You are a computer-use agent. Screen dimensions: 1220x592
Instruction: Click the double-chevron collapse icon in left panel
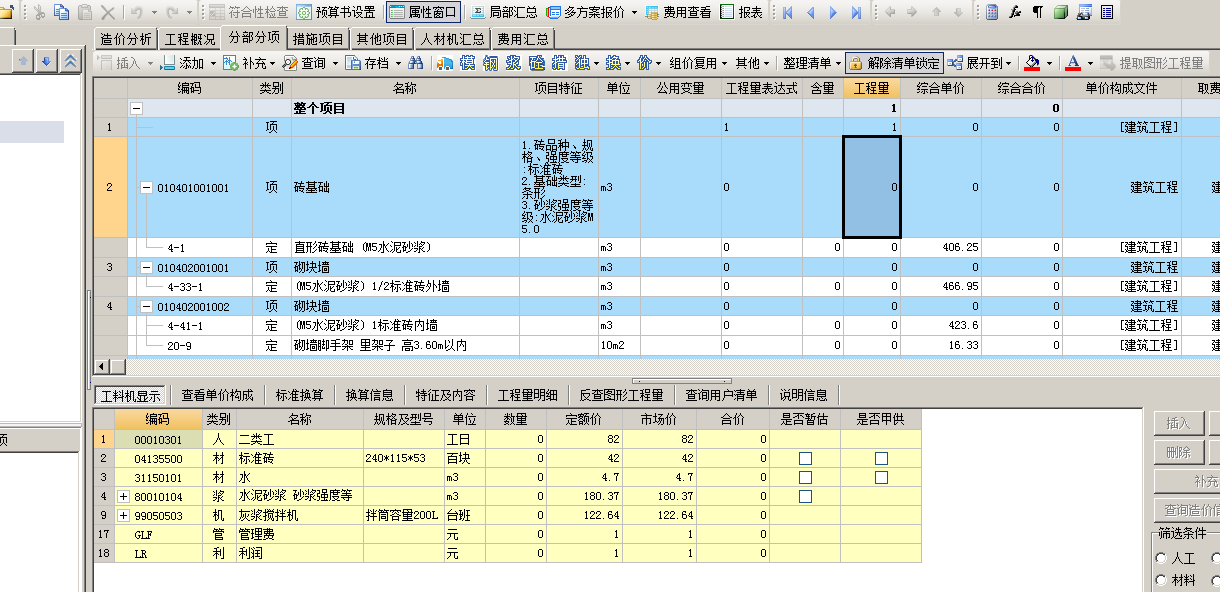[69, 62]
